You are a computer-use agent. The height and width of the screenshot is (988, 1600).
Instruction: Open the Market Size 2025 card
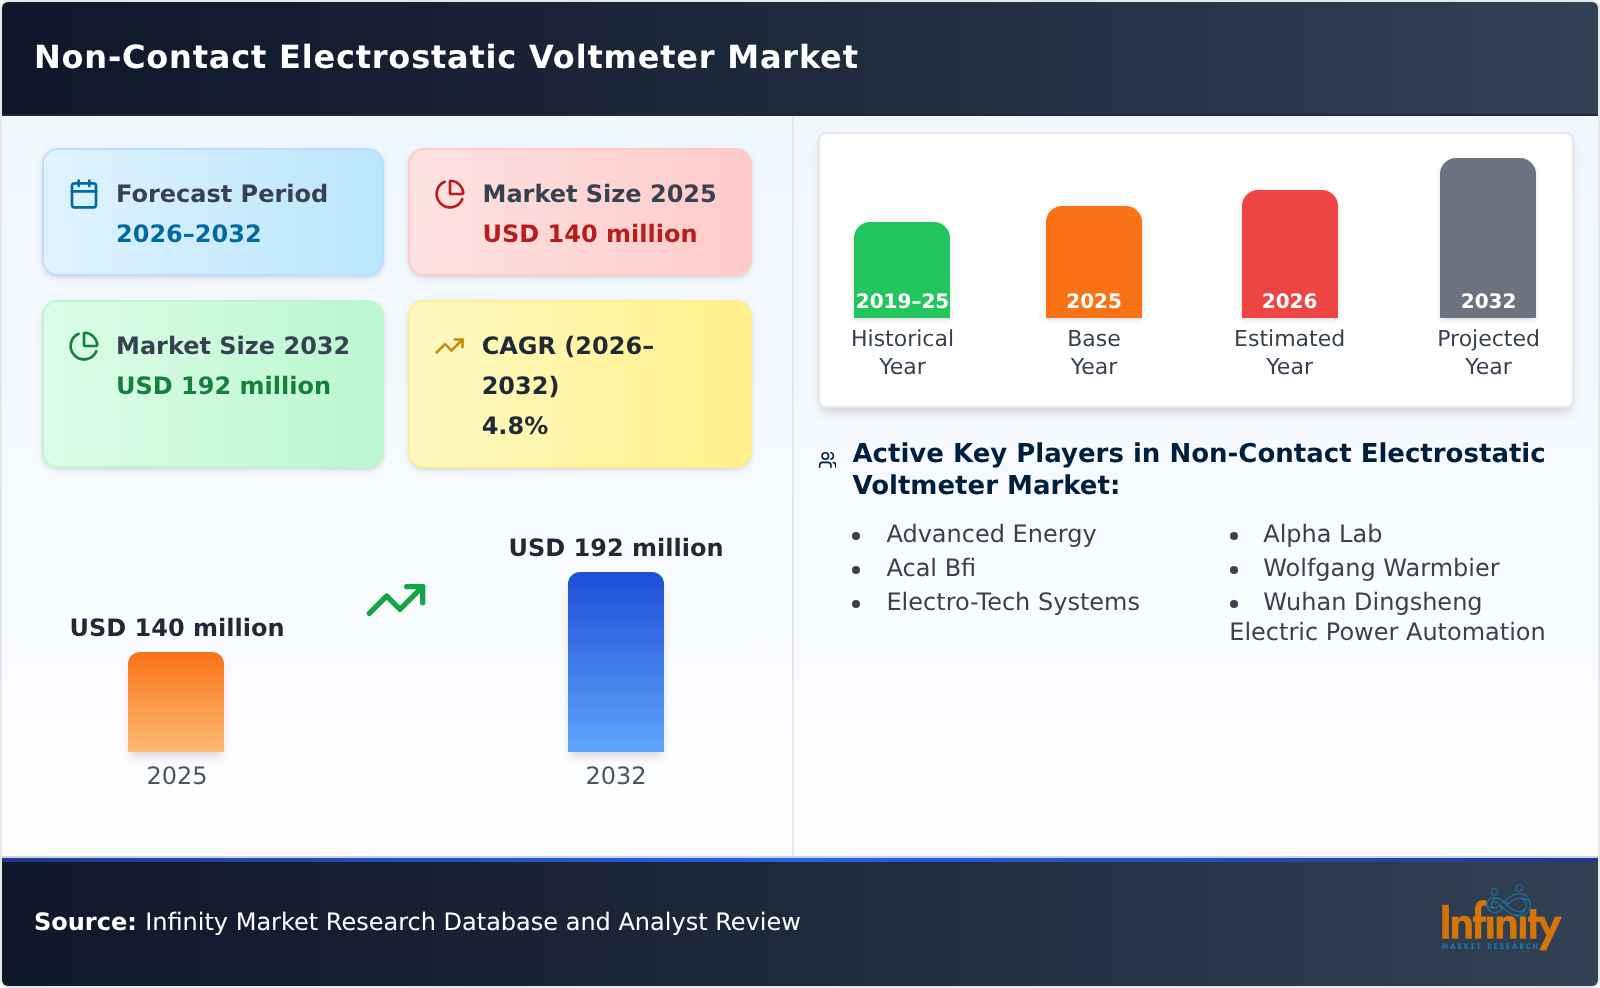[580, 212]
